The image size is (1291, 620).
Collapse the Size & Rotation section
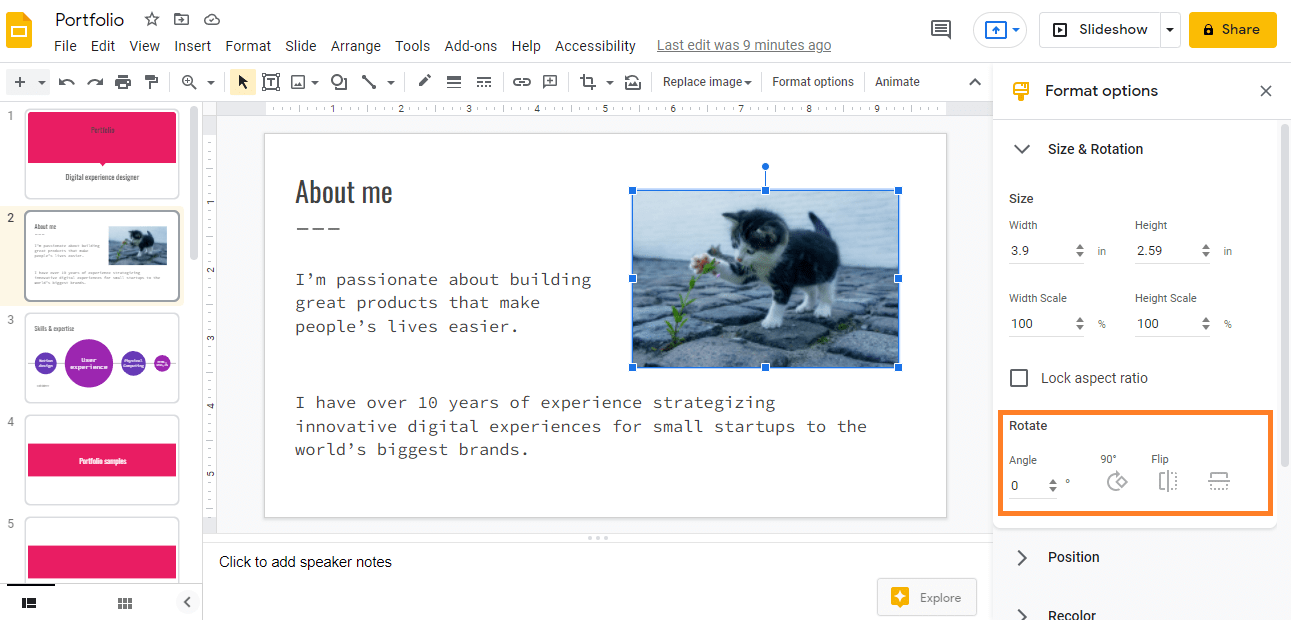coord(1021,148)
